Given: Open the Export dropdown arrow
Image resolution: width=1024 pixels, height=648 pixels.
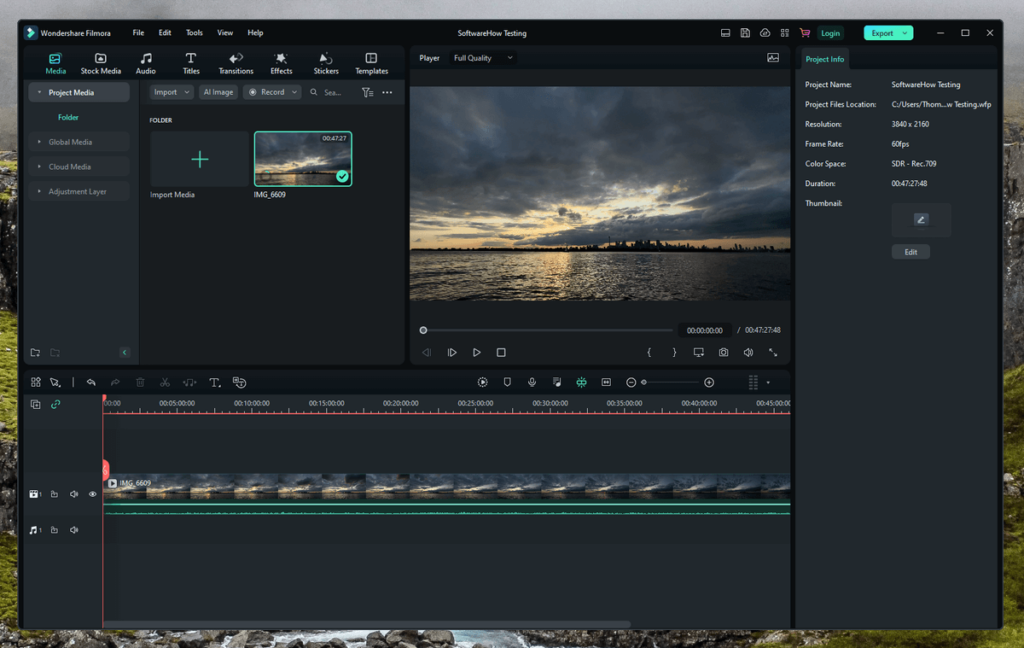Looking at the screenshot, I should point(905,33).
